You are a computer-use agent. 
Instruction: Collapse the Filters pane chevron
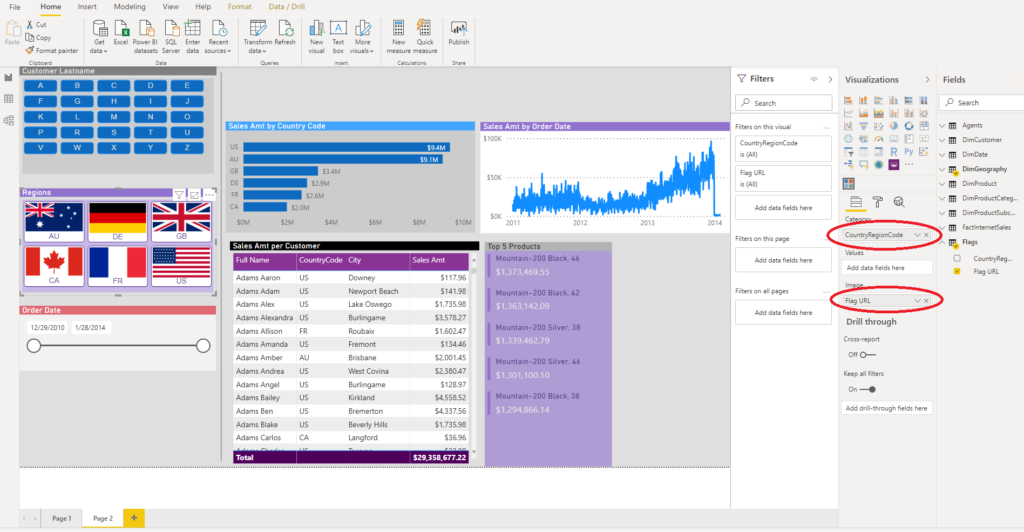point(830,79)
